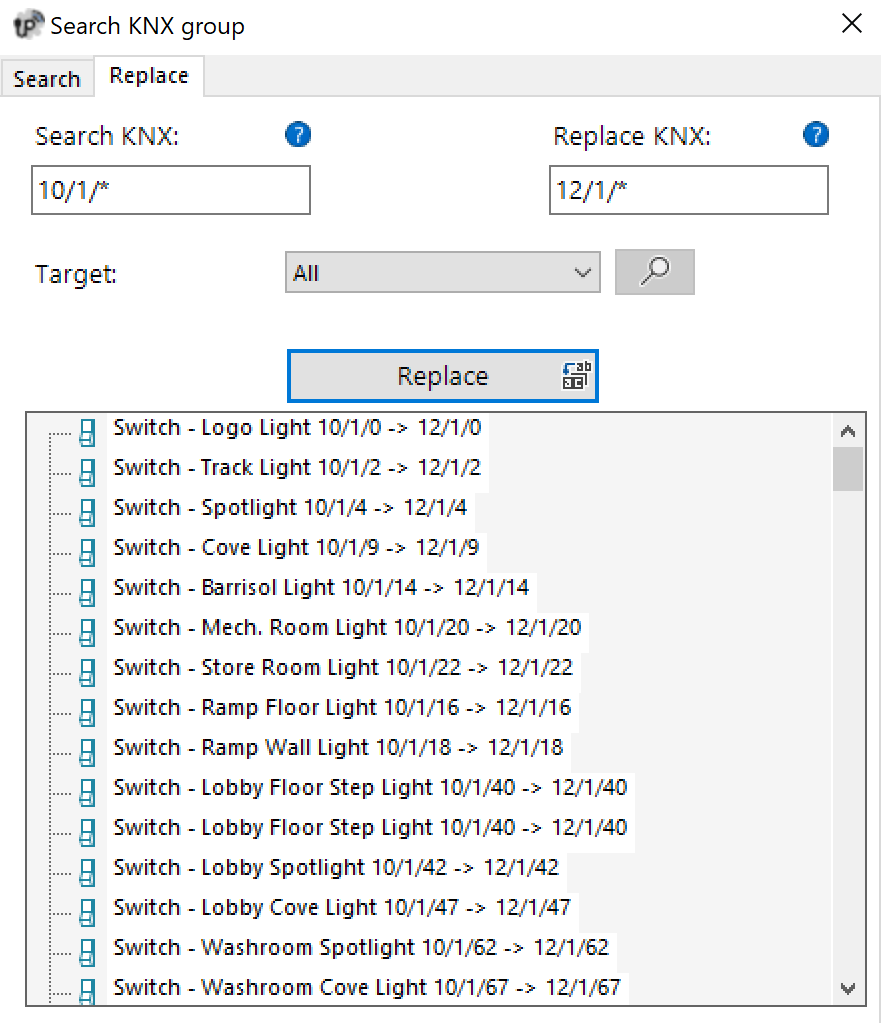Switch to the Search tab
Viewport: 881px width, 1023px height.
coord(47,79)
